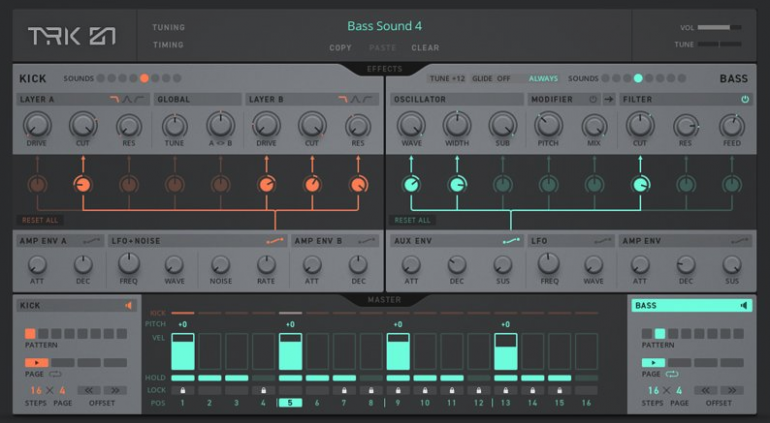Open the Bass Sound 4 preset selector
The height and width of the screenshot is (423, 770).
(384, 26)
